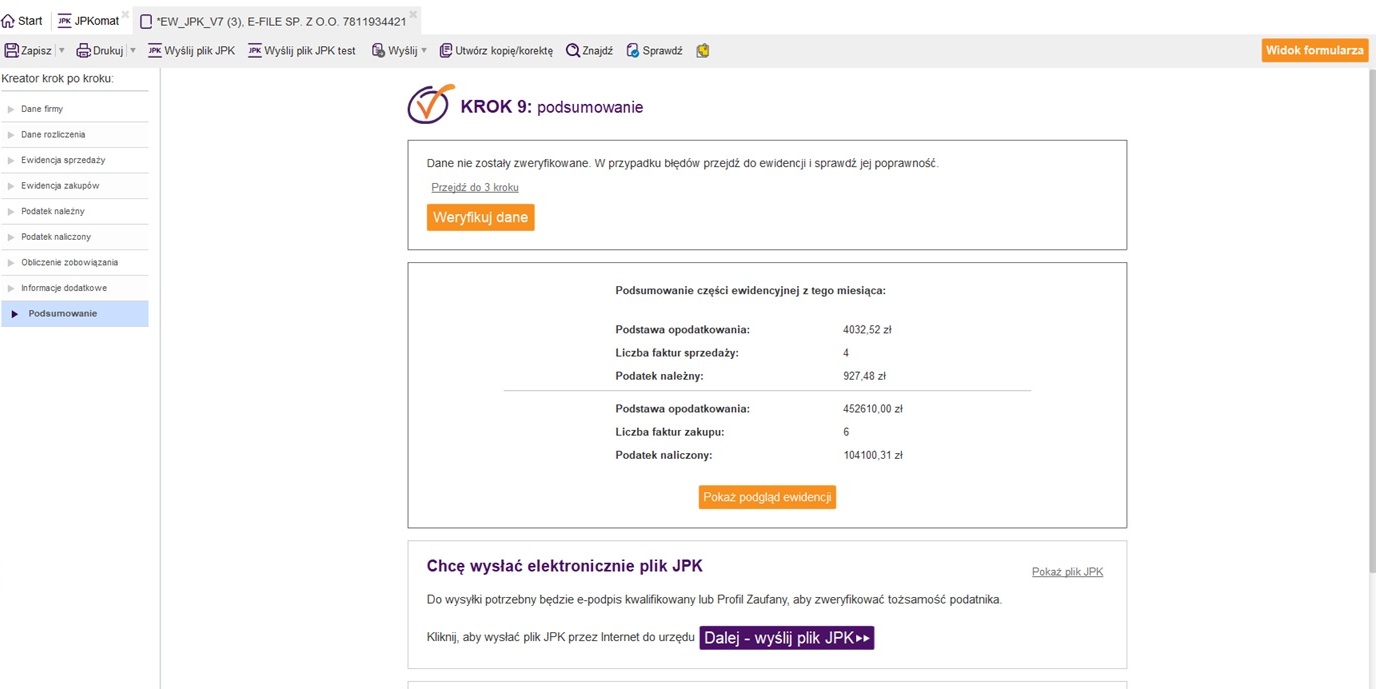Click the Drukuj printer icon
1376x689 pixels.
click(83, 51)
